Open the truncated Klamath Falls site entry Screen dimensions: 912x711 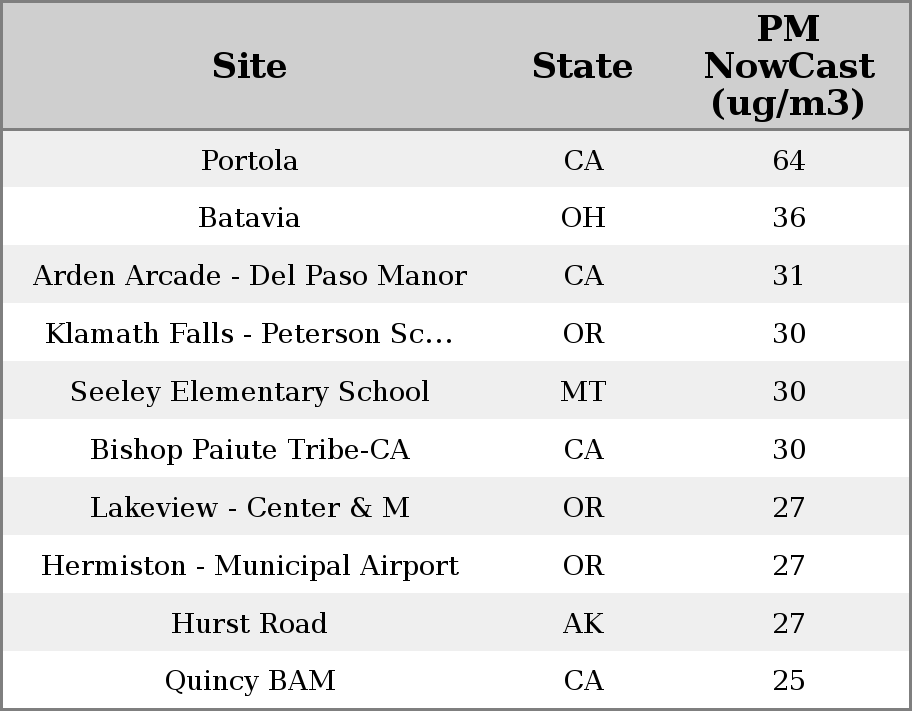[249, 334]
